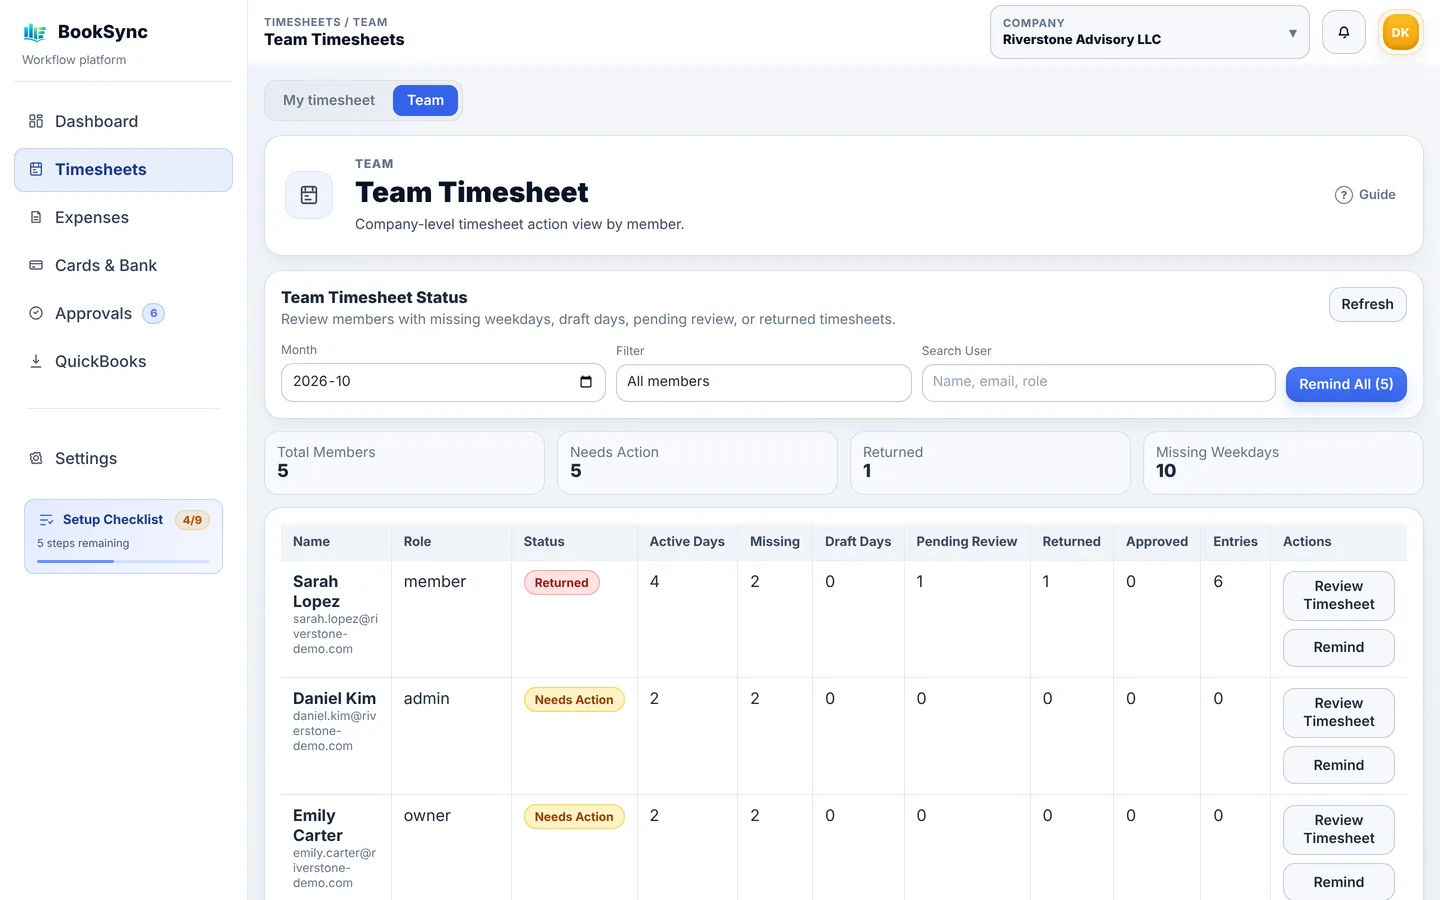The image size is (1440, 900).
Task: Click Sarah Lopez's Returned status badge
Action: click(x=561, y=583)
